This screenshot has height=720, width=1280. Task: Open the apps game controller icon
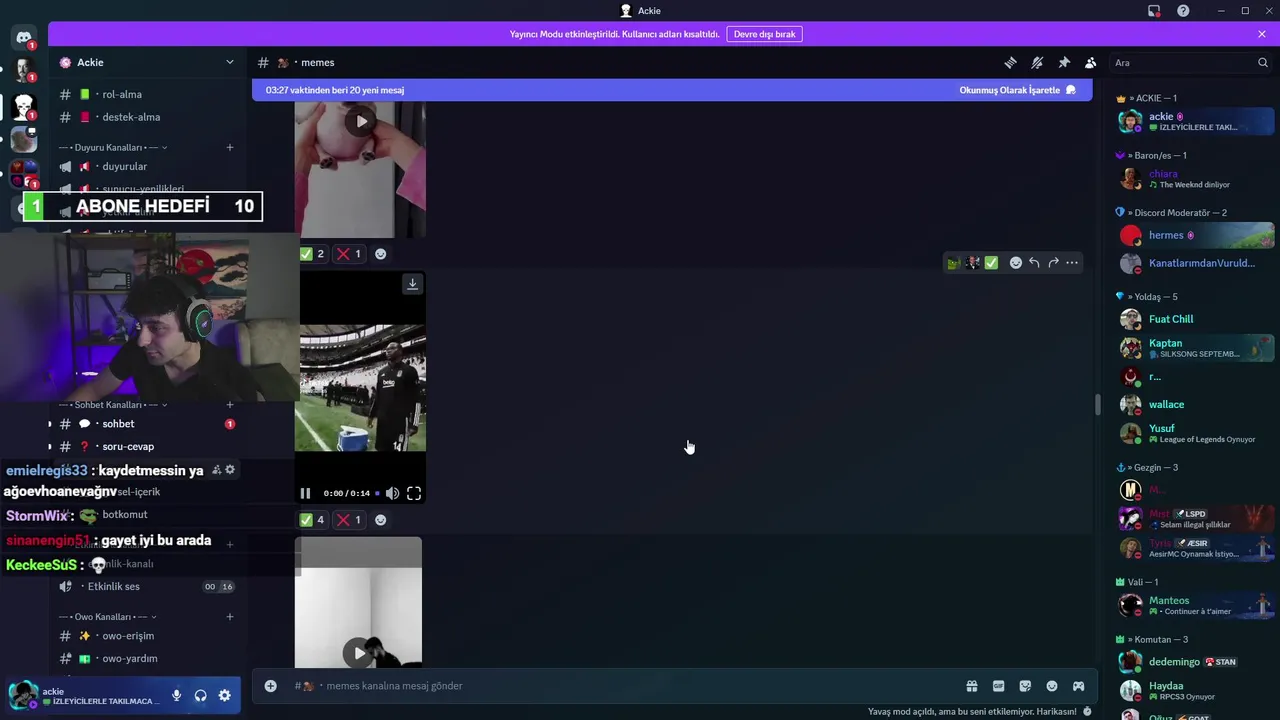(x=1078, y=686)
